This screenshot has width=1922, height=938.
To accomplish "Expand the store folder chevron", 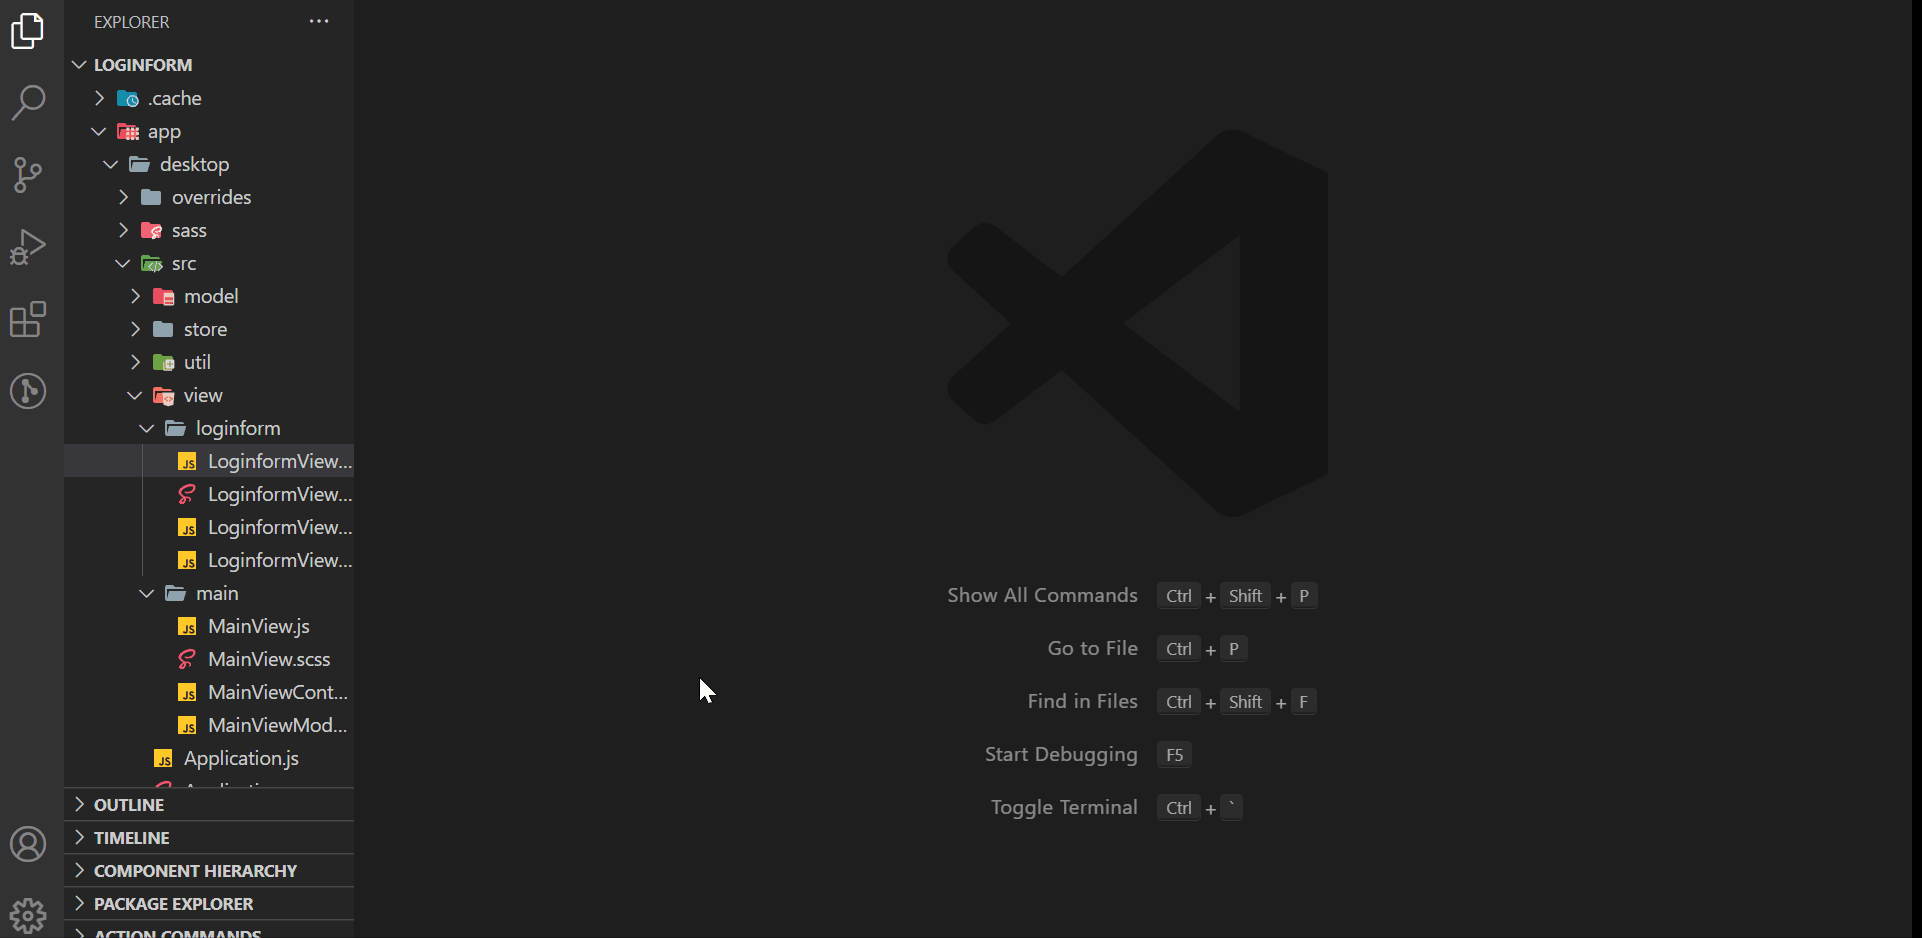I will tap(135, 329).
